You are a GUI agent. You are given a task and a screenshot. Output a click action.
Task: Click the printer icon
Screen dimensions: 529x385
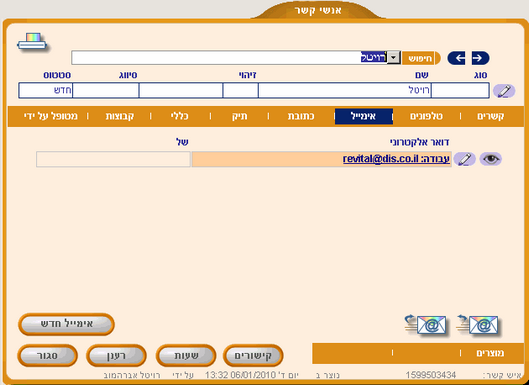[x=32, y=42]
